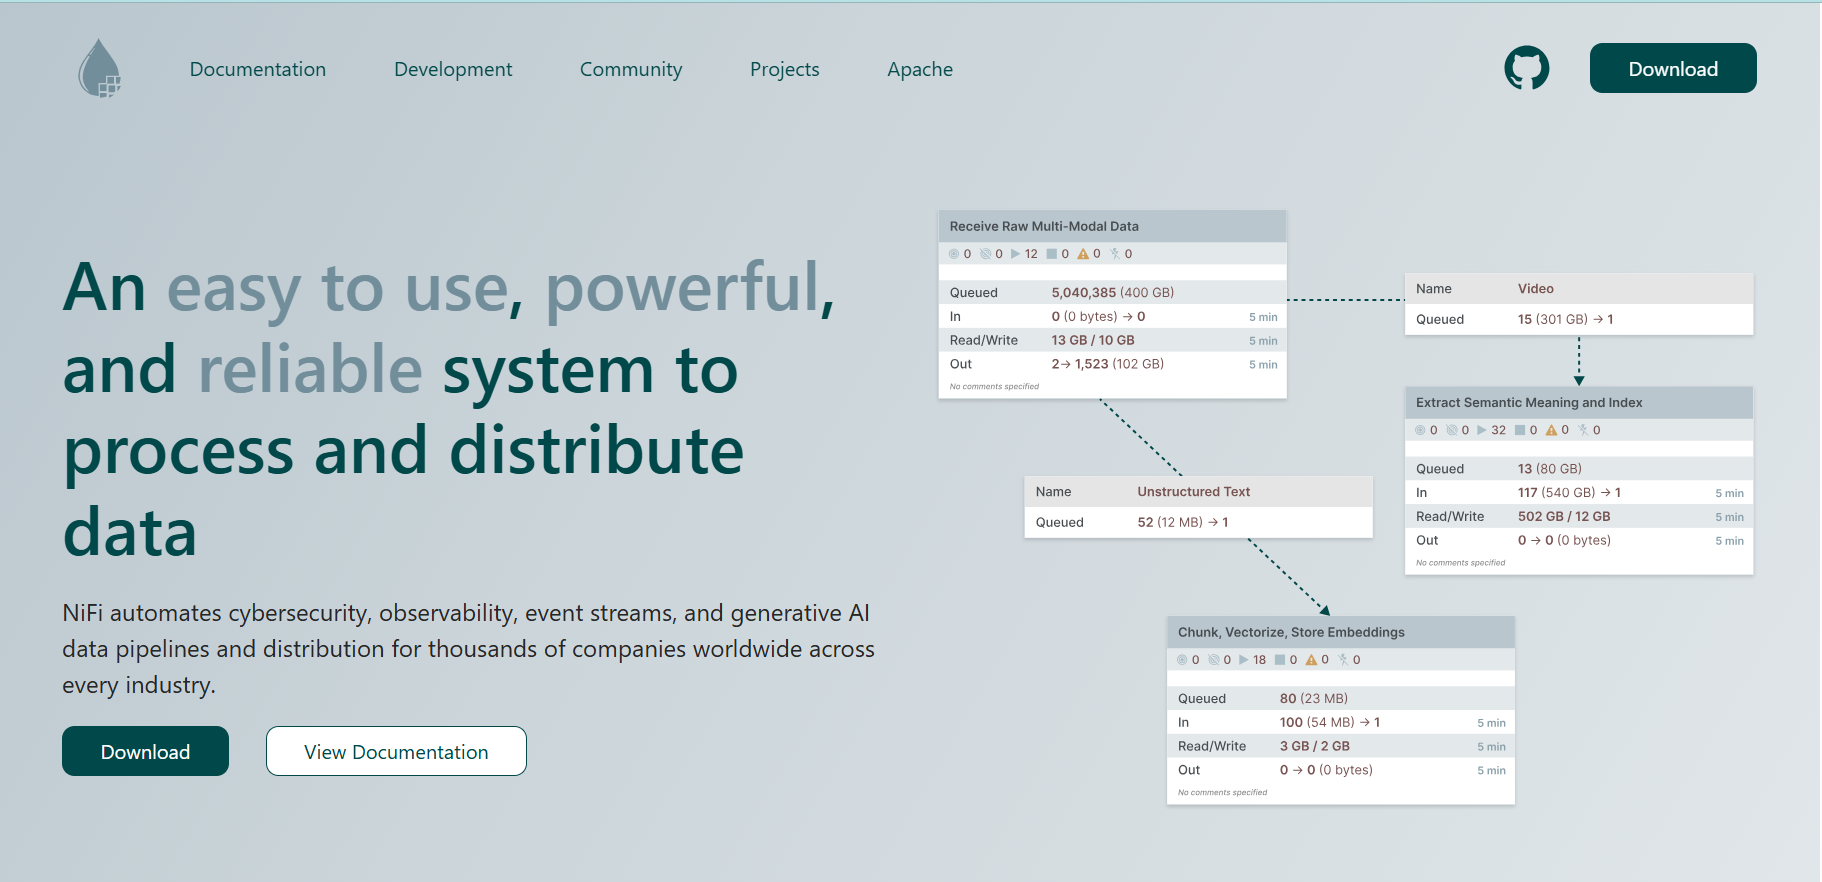Open the Community menu
1822x882 pixels.
[x=631, y=69]
